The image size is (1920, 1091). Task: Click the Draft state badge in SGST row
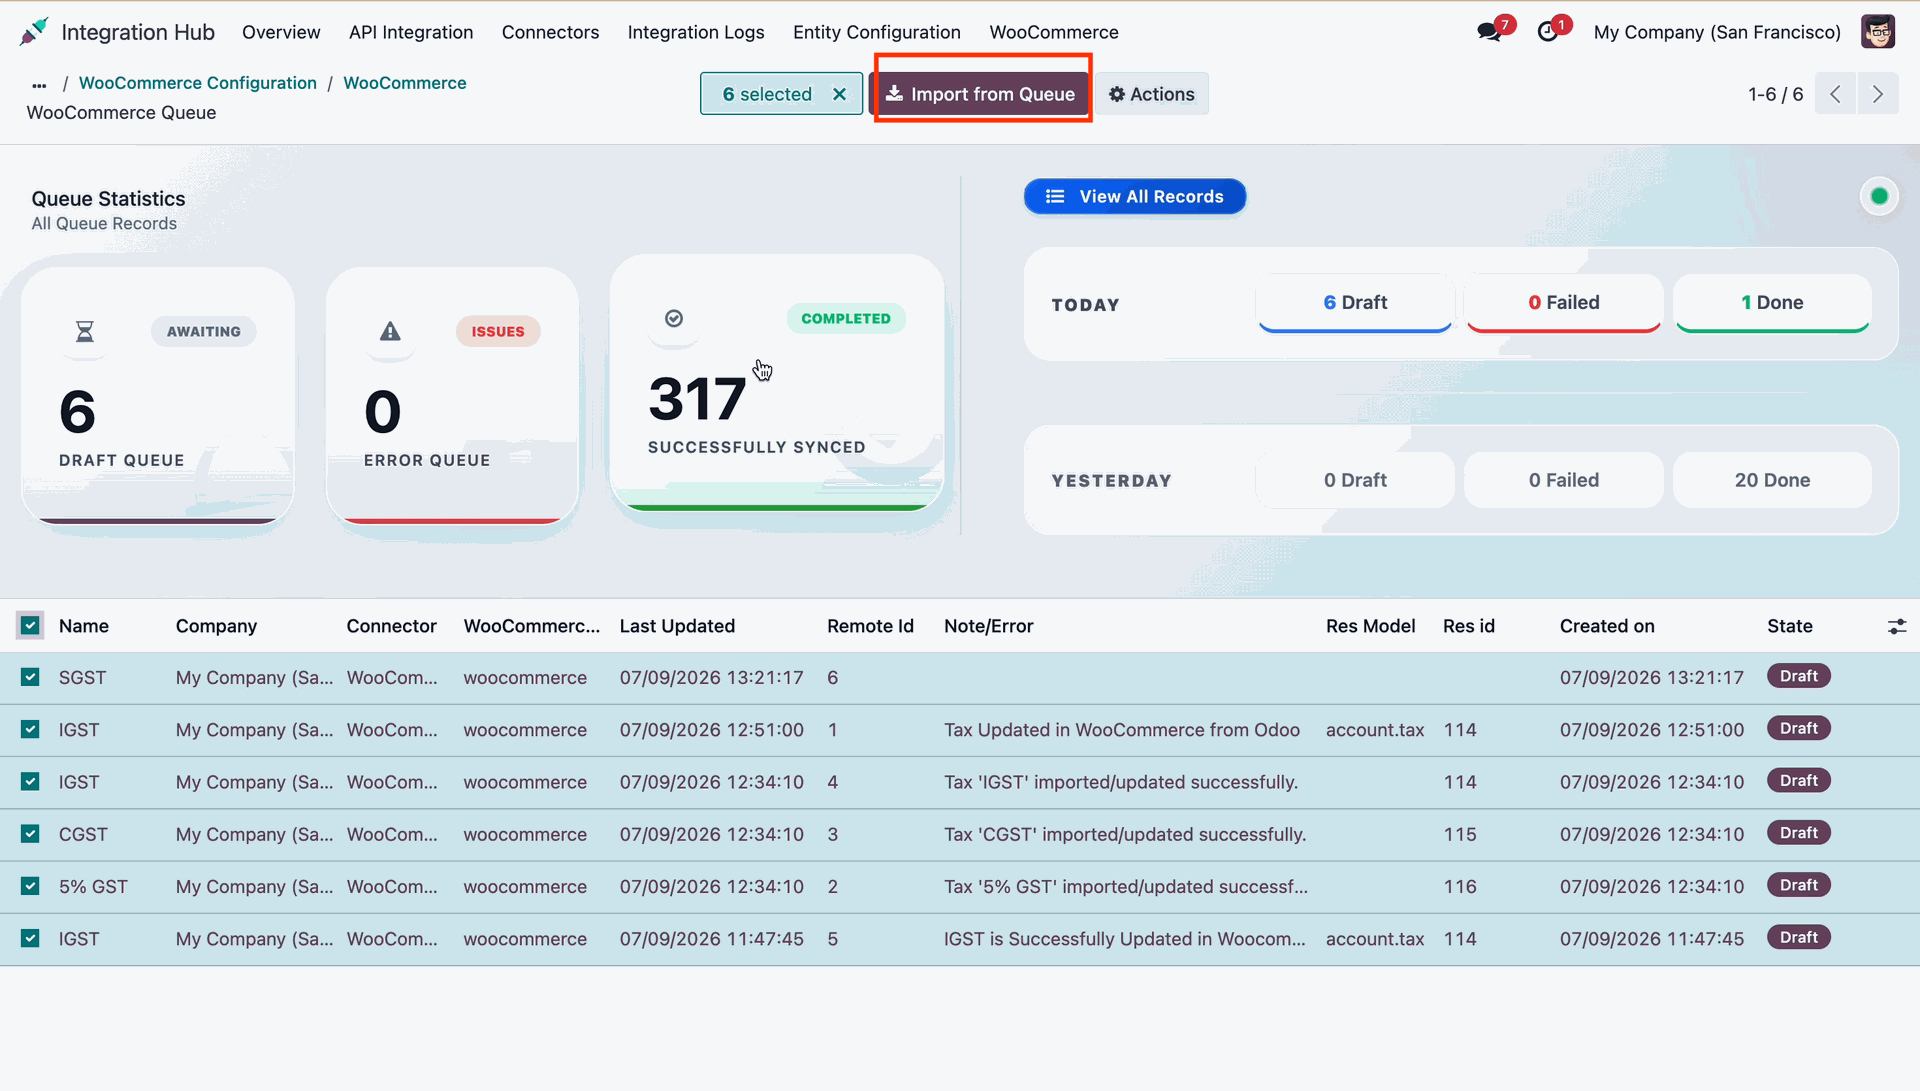click(1798, 677)
